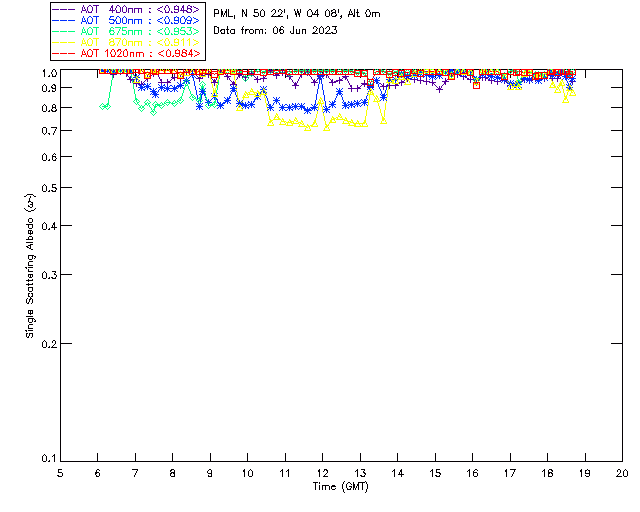The height and width of the screenshot is (512, 640).
Task: Click the x-axis label 14
Action: pyautogui.click(x=398, y=473)
